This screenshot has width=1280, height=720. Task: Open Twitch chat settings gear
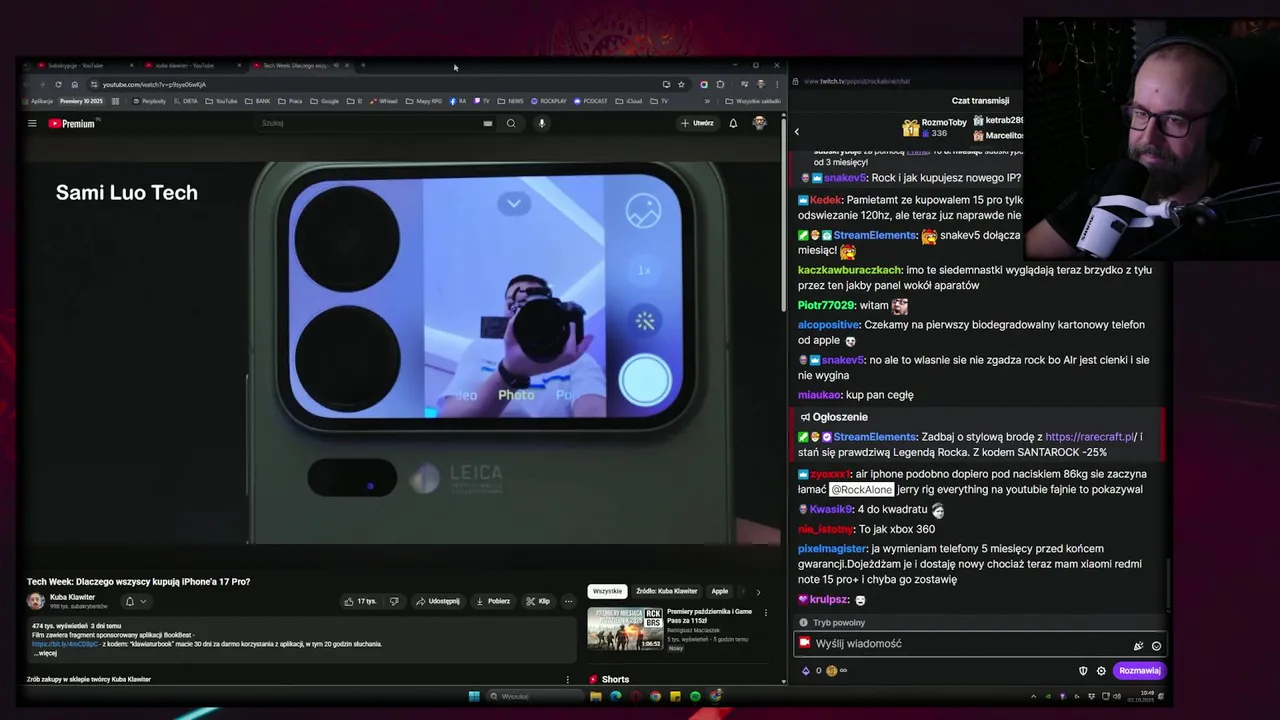1101,671
